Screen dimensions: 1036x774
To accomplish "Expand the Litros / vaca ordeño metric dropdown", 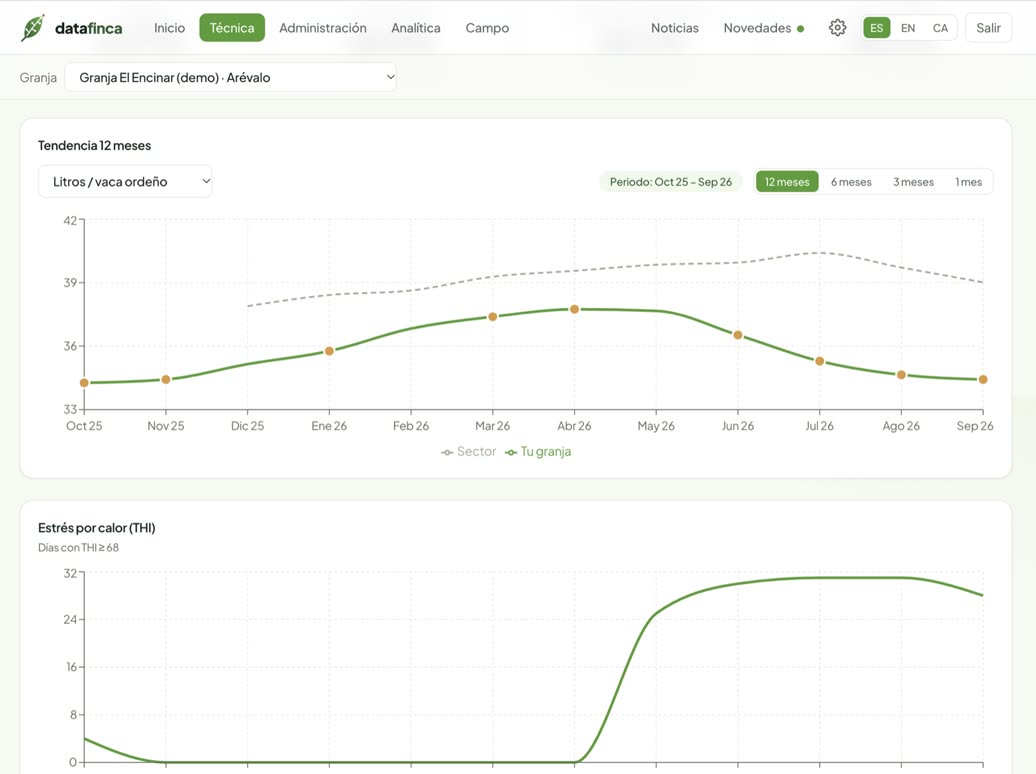I will [x=125, y=181].
